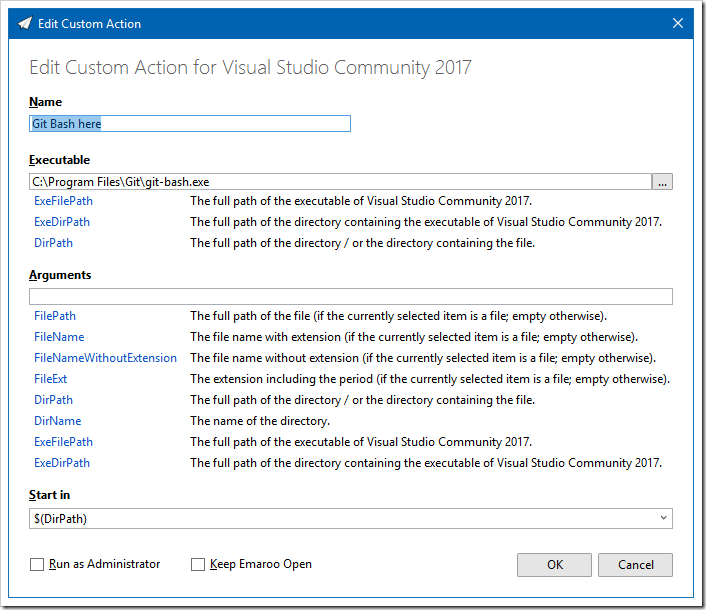The width and height of the screenshot is (706, 610).
Task: Click the dialog heading Edit Custom Action for Visual Studio
Action: click(250, 68)
